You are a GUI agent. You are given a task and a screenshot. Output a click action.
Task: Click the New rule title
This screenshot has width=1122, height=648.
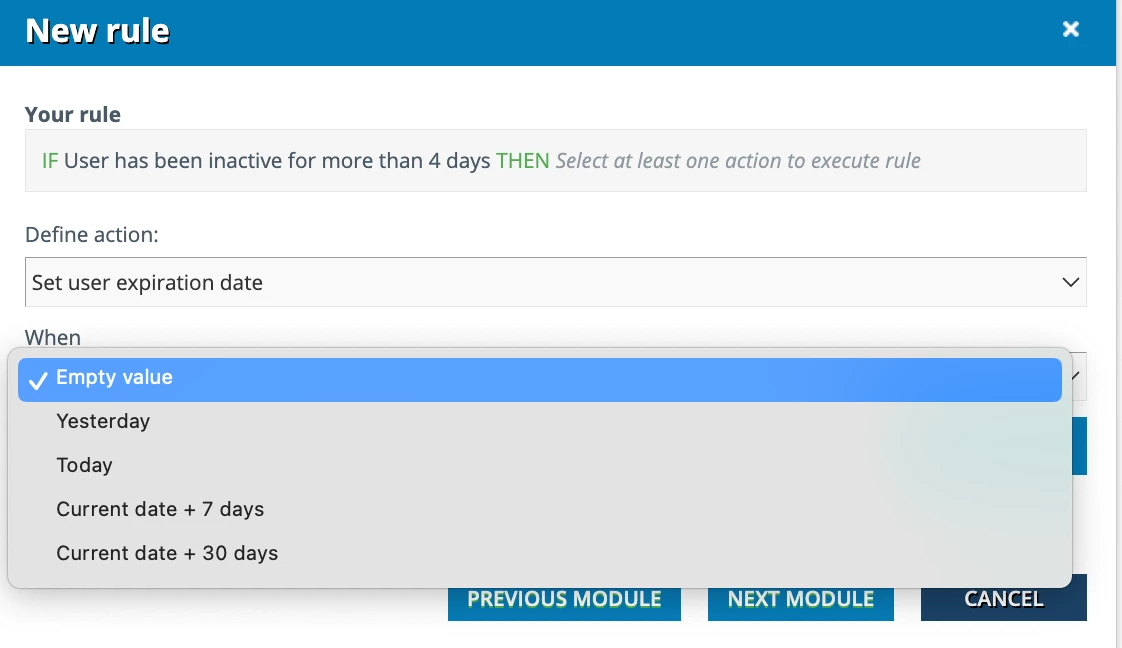point(98,31)
